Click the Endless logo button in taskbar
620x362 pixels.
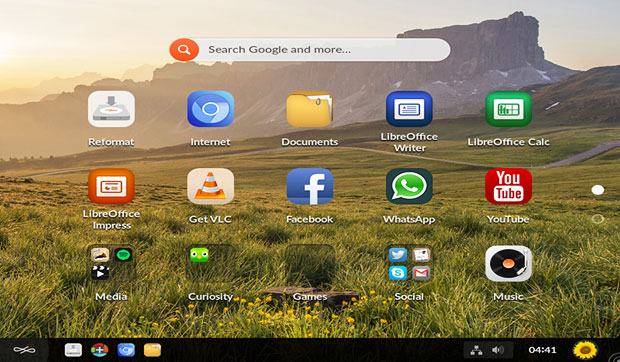coord(24,350)
